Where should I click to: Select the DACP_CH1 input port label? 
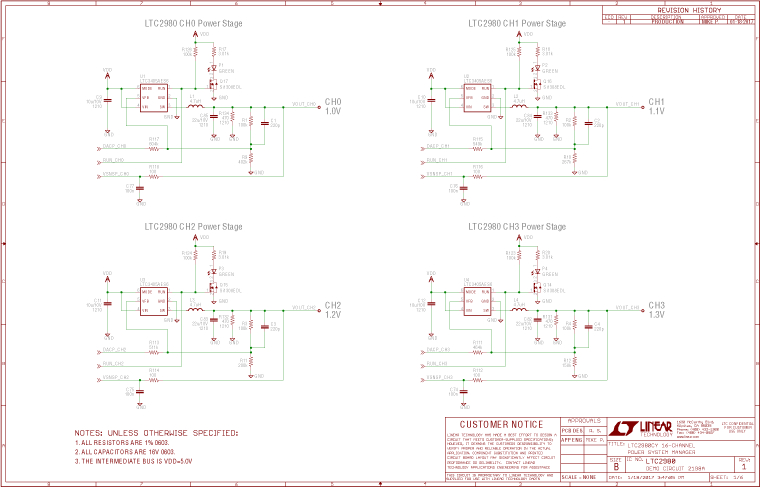(438, 146)
